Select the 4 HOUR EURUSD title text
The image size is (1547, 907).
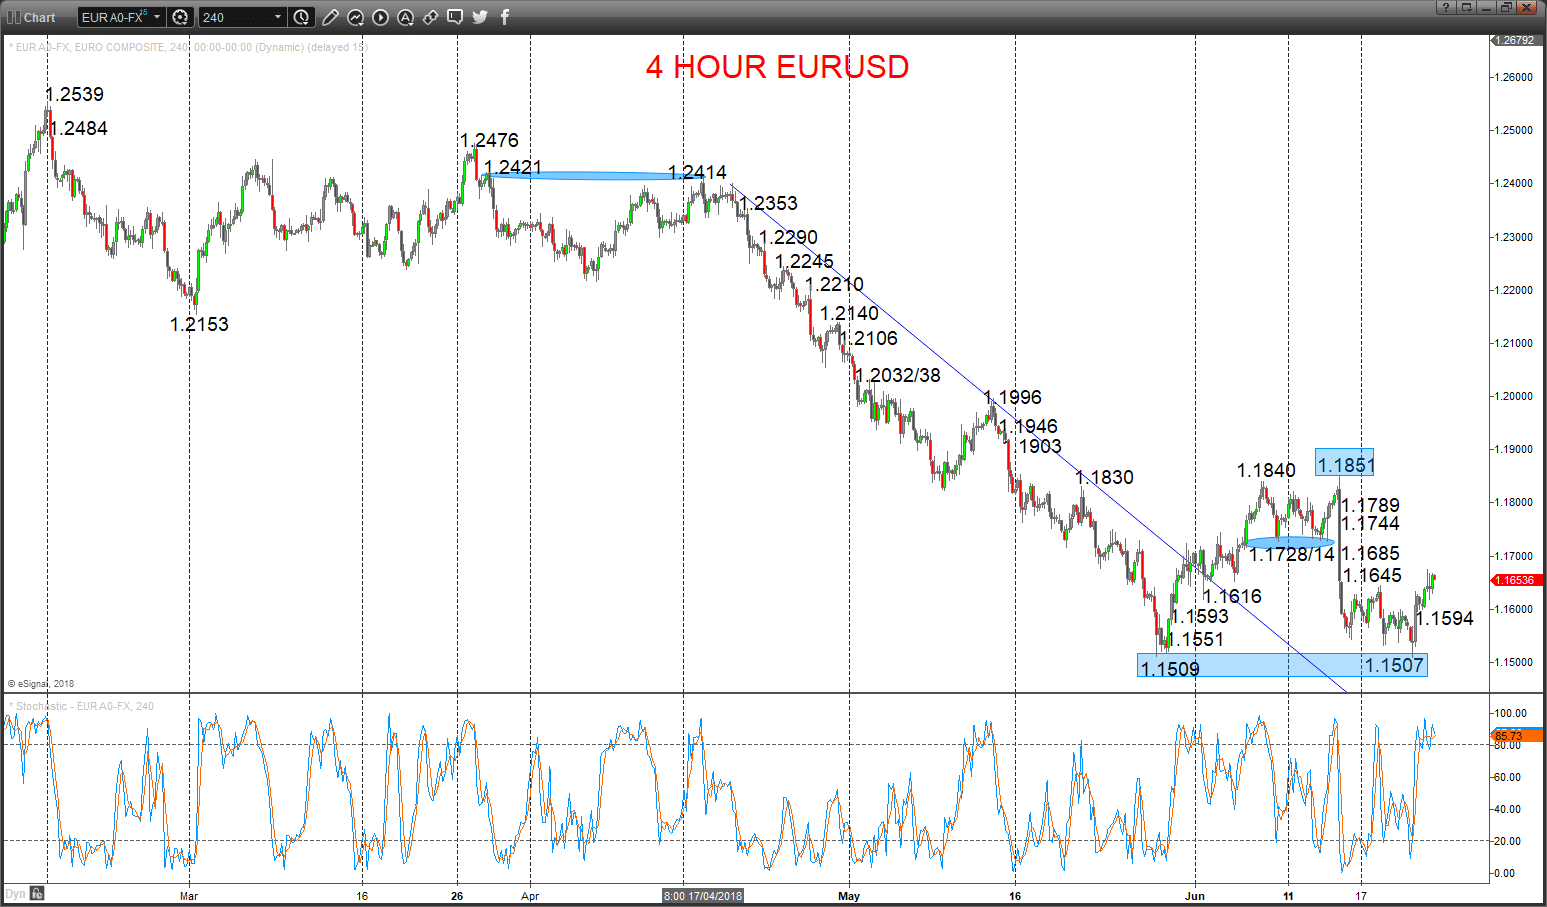777,67
